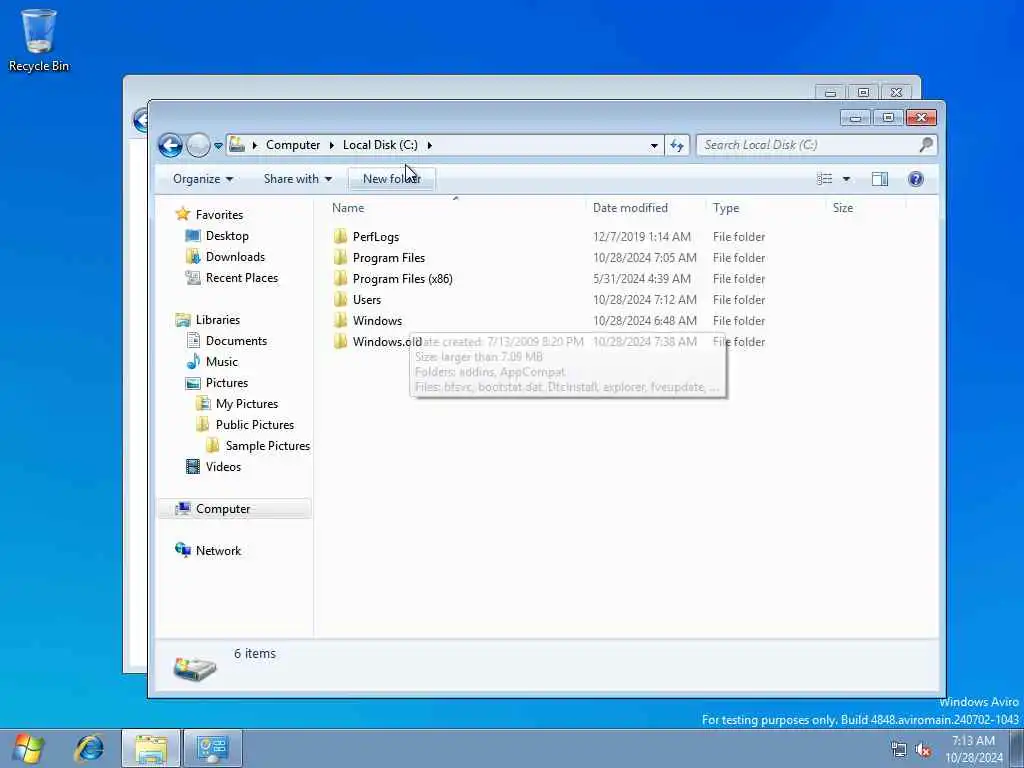
Task: Click the New folder button
Action: coord(391,179)
